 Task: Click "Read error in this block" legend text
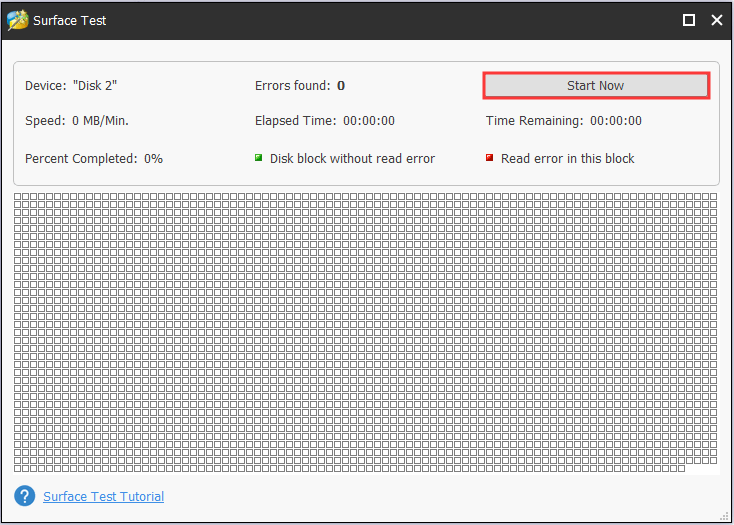[x=567, y=159]
